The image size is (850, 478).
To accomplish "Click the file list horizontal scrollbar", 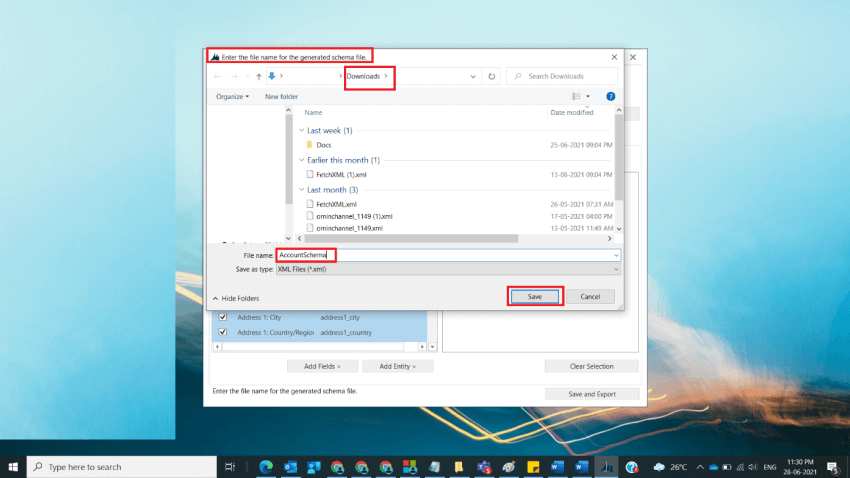I will pos(411,238).
